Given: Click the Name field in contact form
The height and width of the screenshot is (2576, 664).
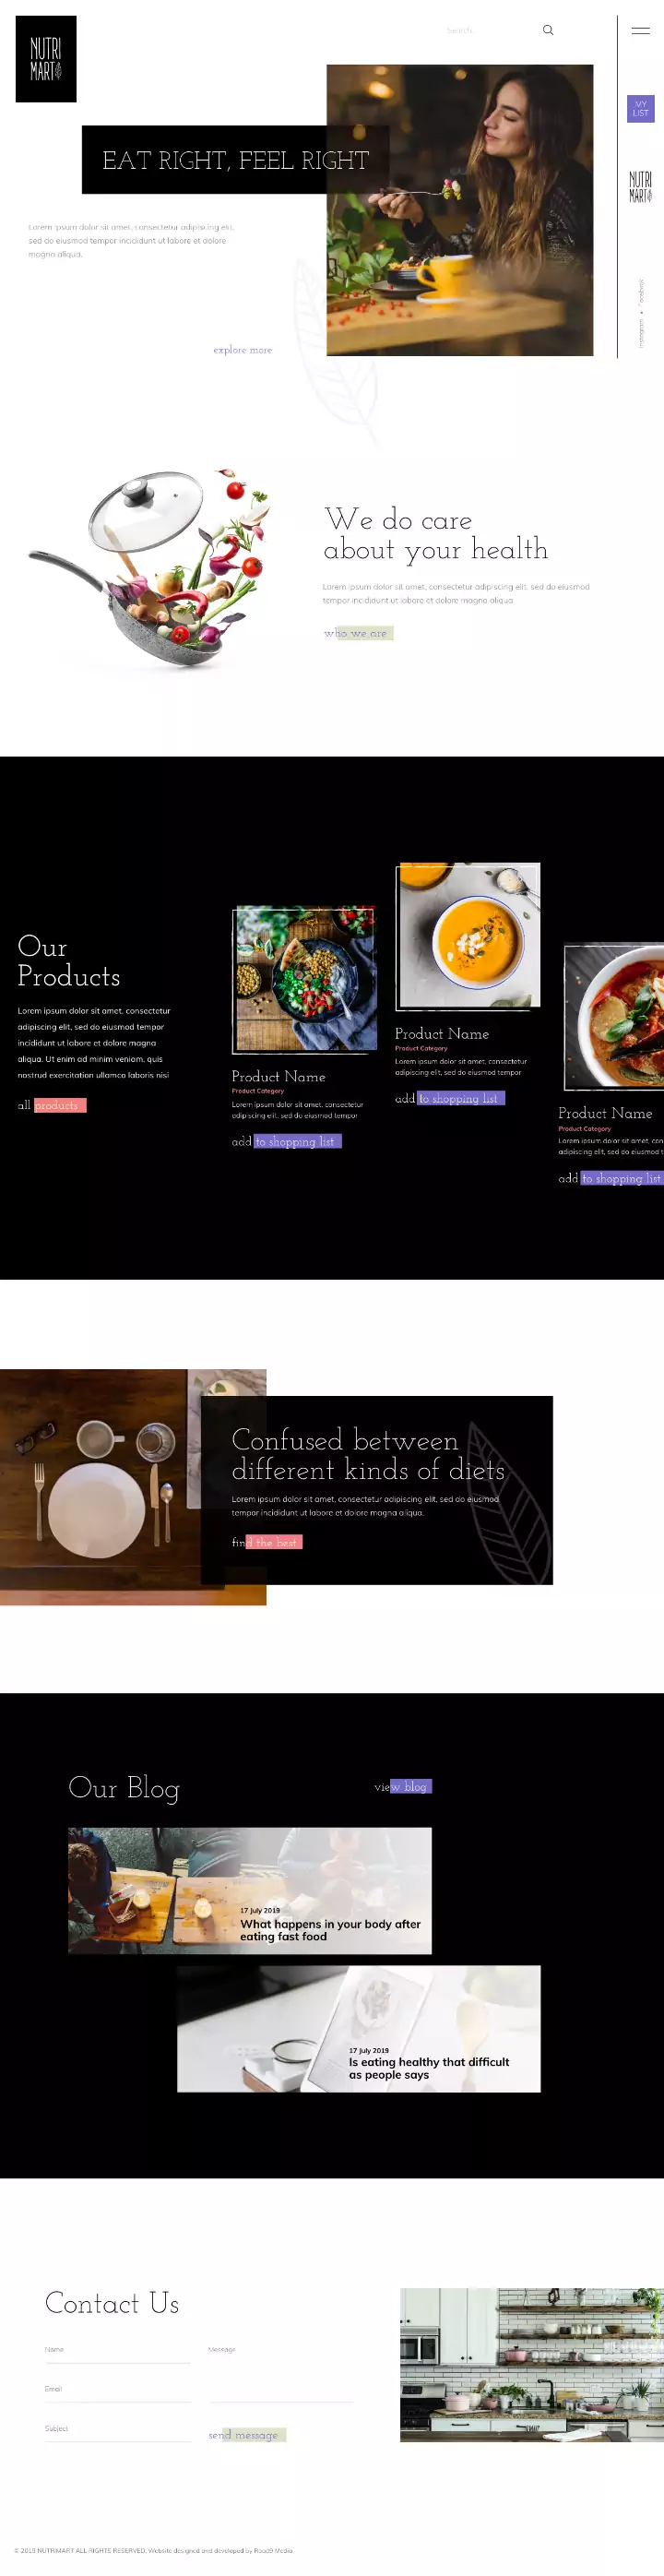Looking at the screenshot, I should pyautogui.click(x=118, y=2352).
